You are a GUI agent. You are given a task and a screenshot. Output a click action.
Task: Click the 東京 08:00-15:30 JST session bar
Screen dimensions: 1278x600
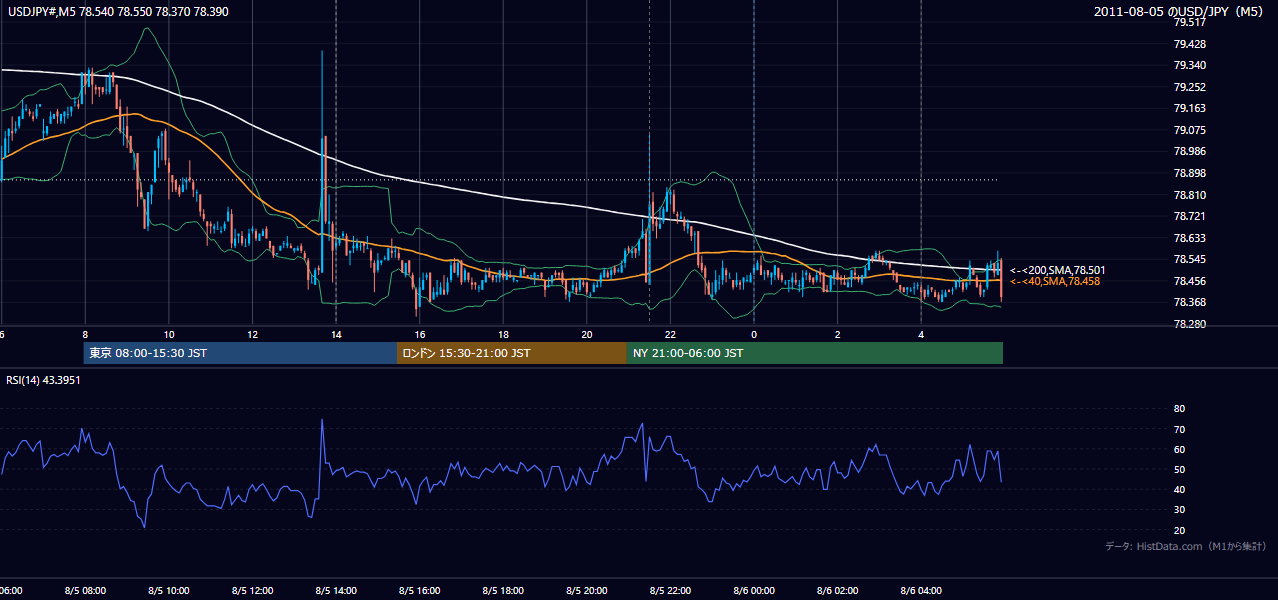[x=240, y=353]
